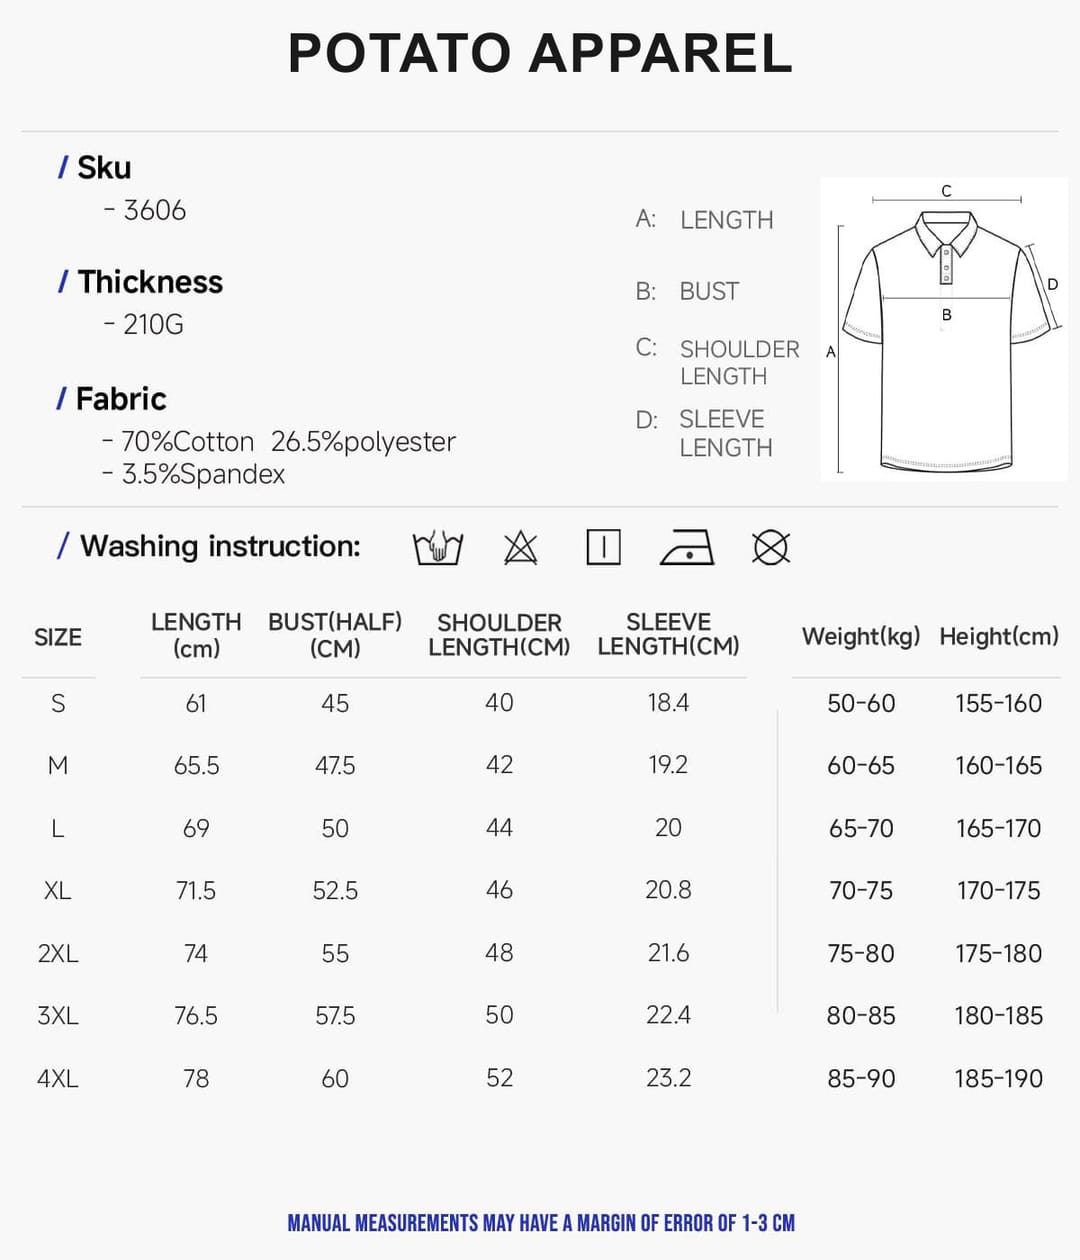
Task: Click the iron icon
Action: point(687,548)
